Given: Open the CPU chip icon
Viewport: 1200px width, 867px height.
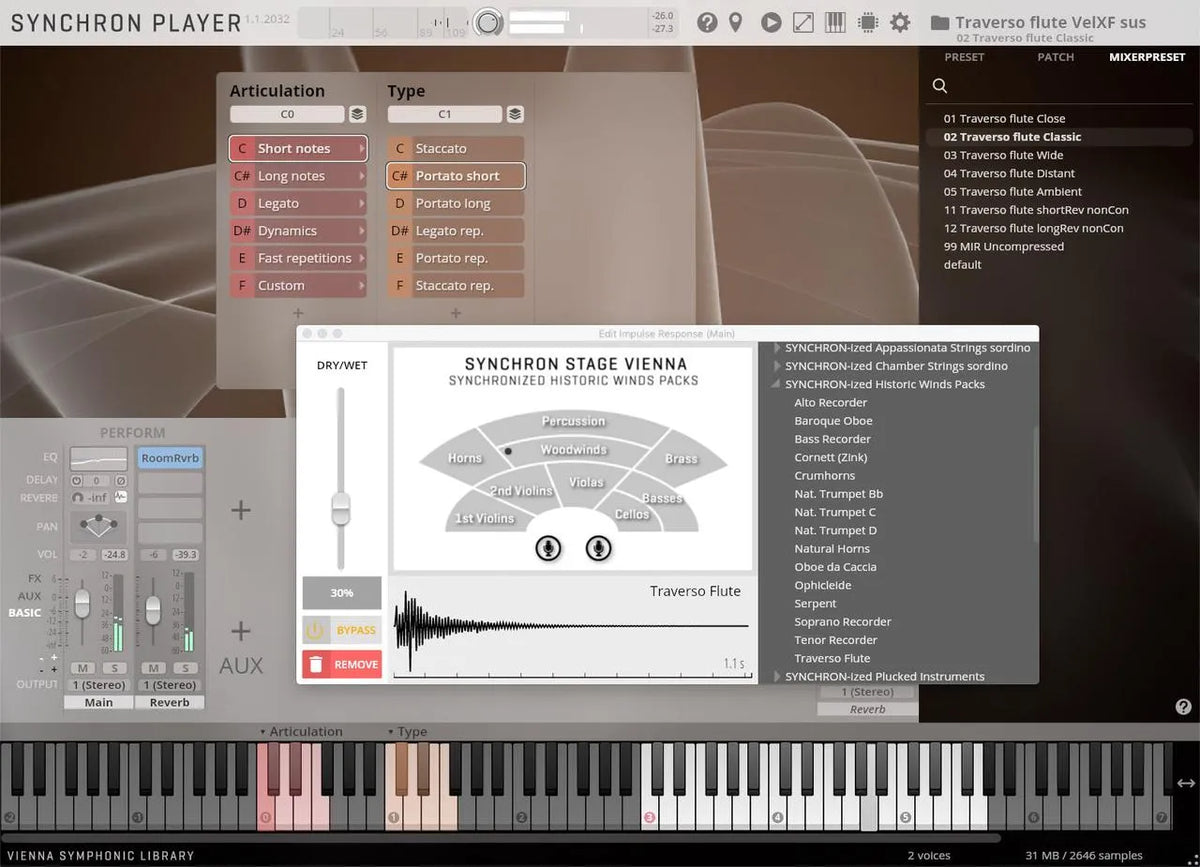Looking at the screenshot, I should click(x=867, y=22).
